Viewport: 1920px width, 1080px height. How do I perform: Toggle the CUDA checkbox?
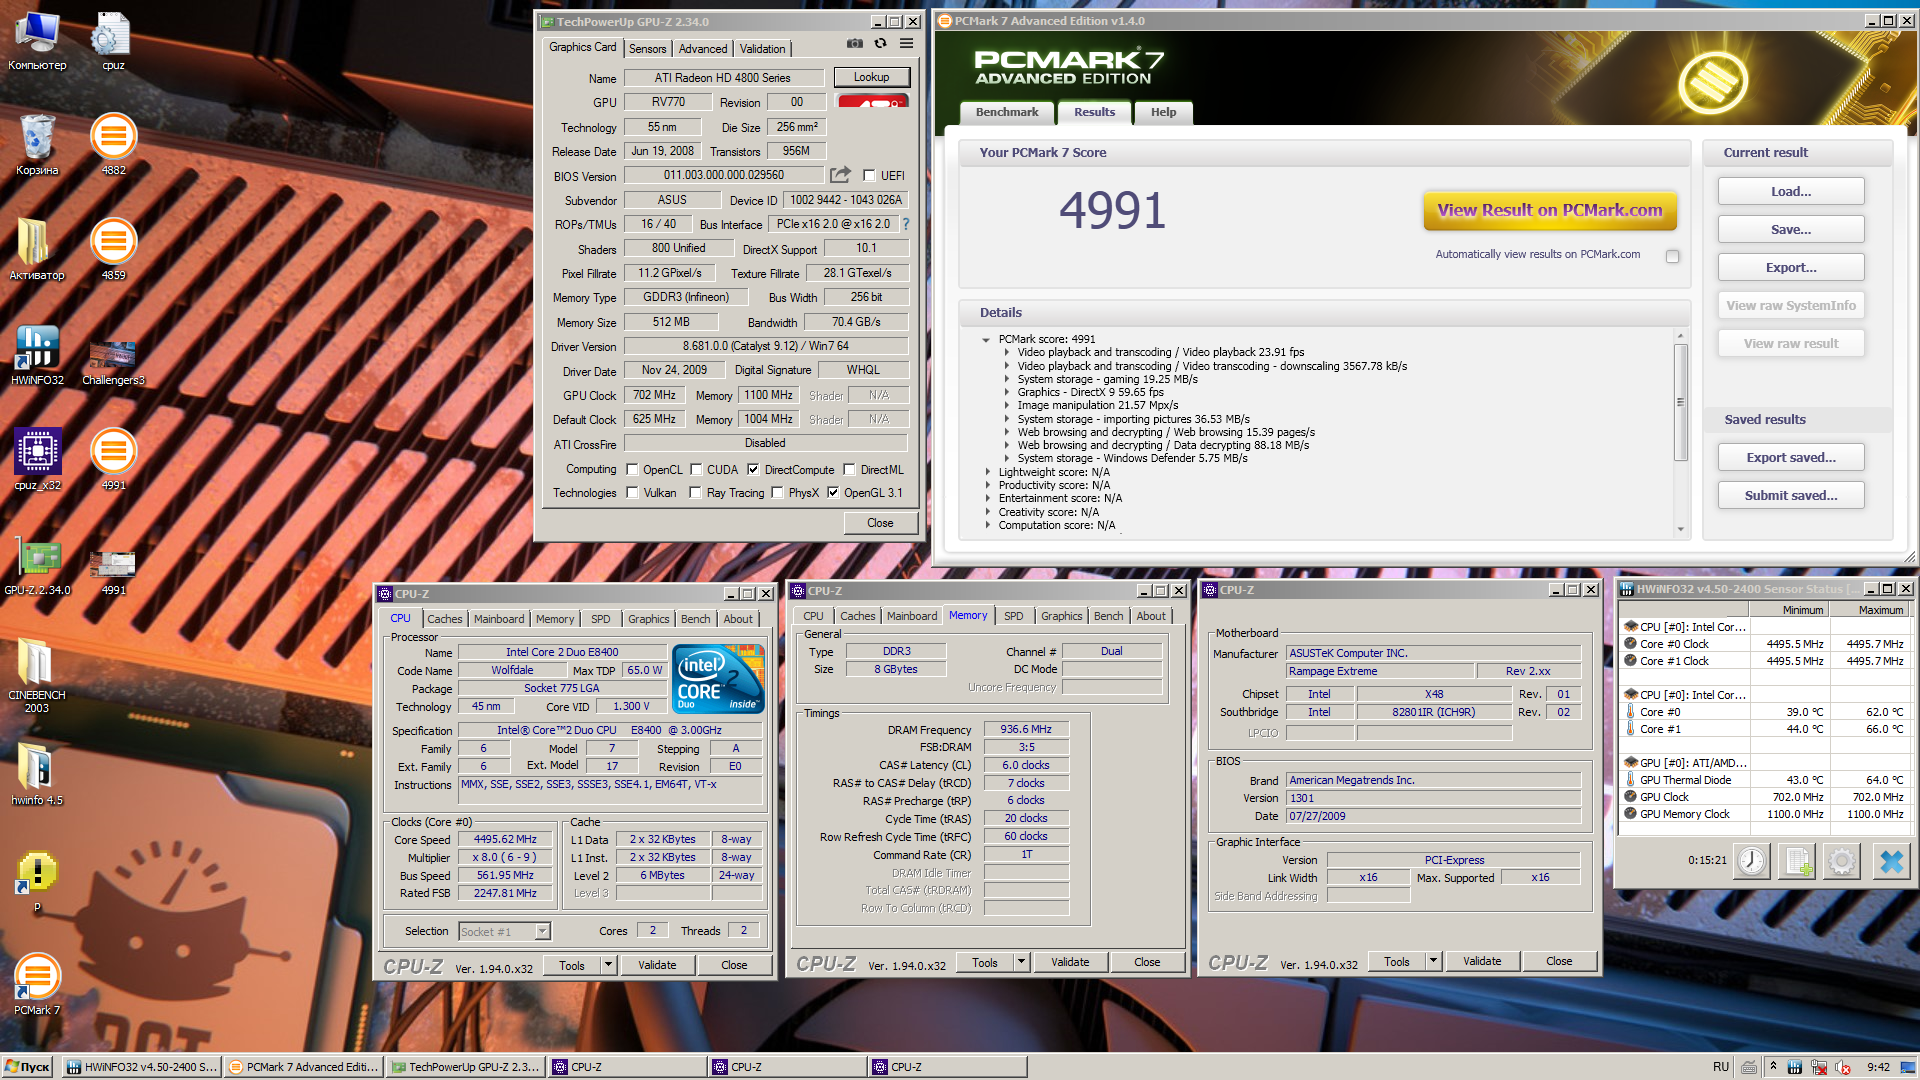click(696, 469)
